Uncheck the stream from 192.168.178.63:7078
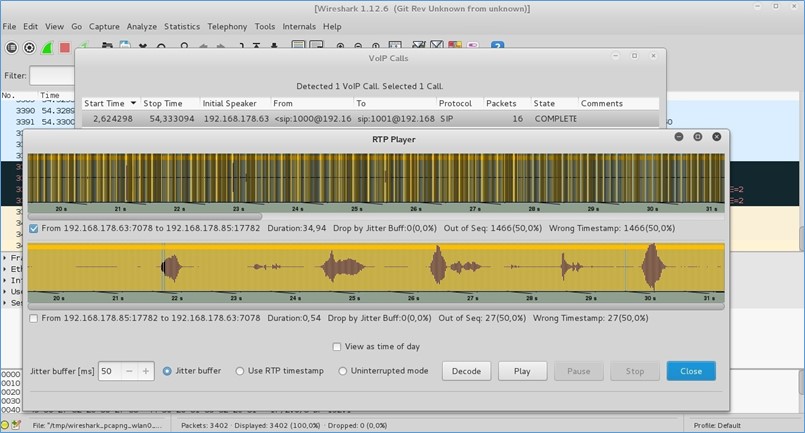 pos(35,229)
